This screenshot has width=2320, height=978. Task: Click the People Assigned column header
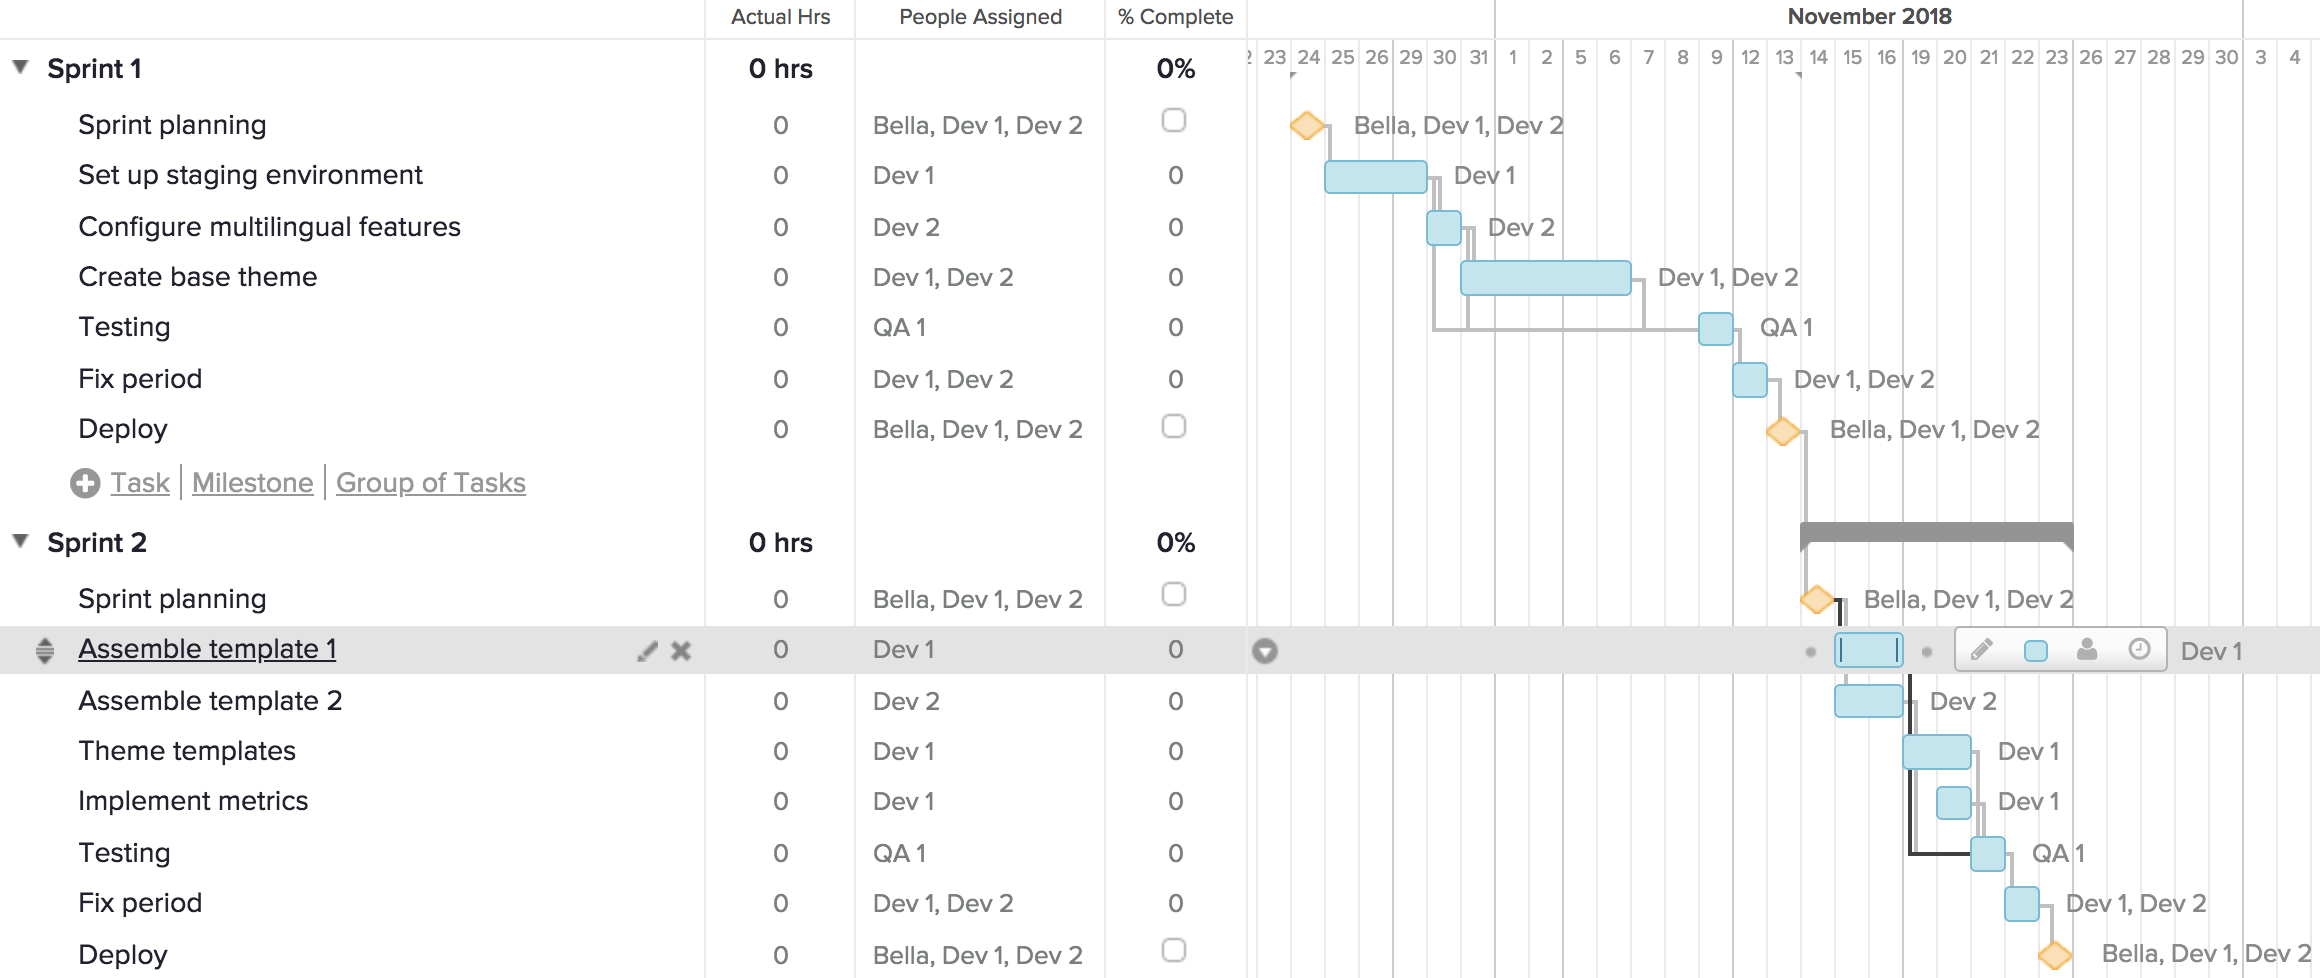(979, 16)
